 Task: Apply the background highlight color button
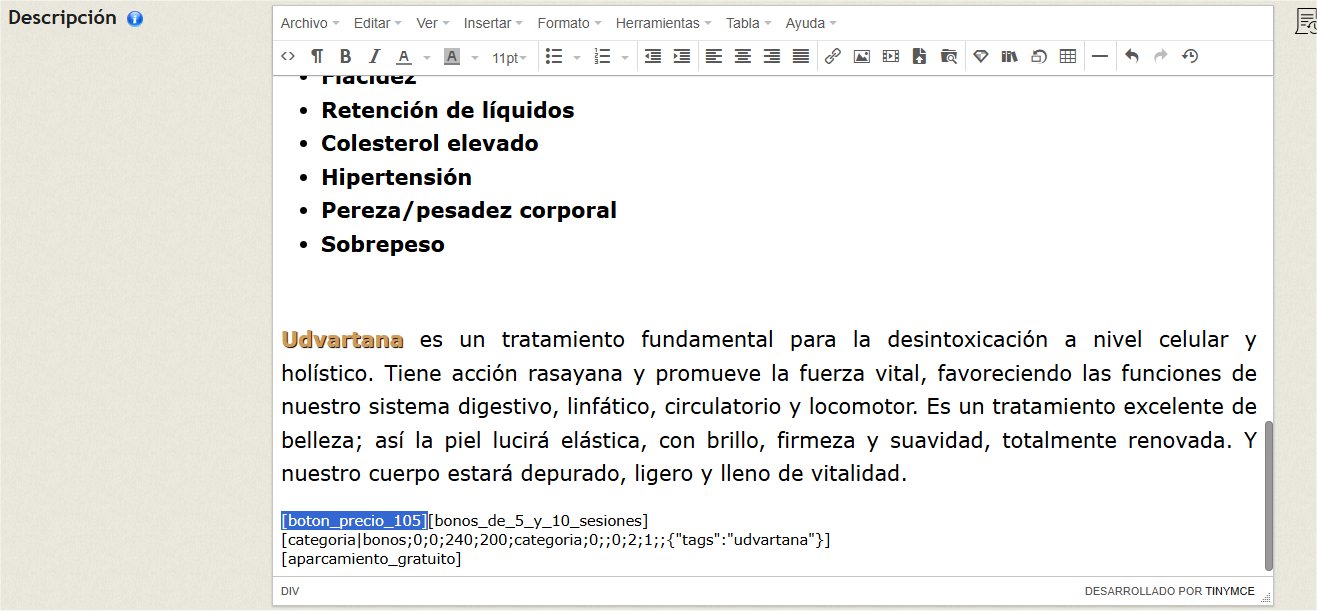[451, 57]
